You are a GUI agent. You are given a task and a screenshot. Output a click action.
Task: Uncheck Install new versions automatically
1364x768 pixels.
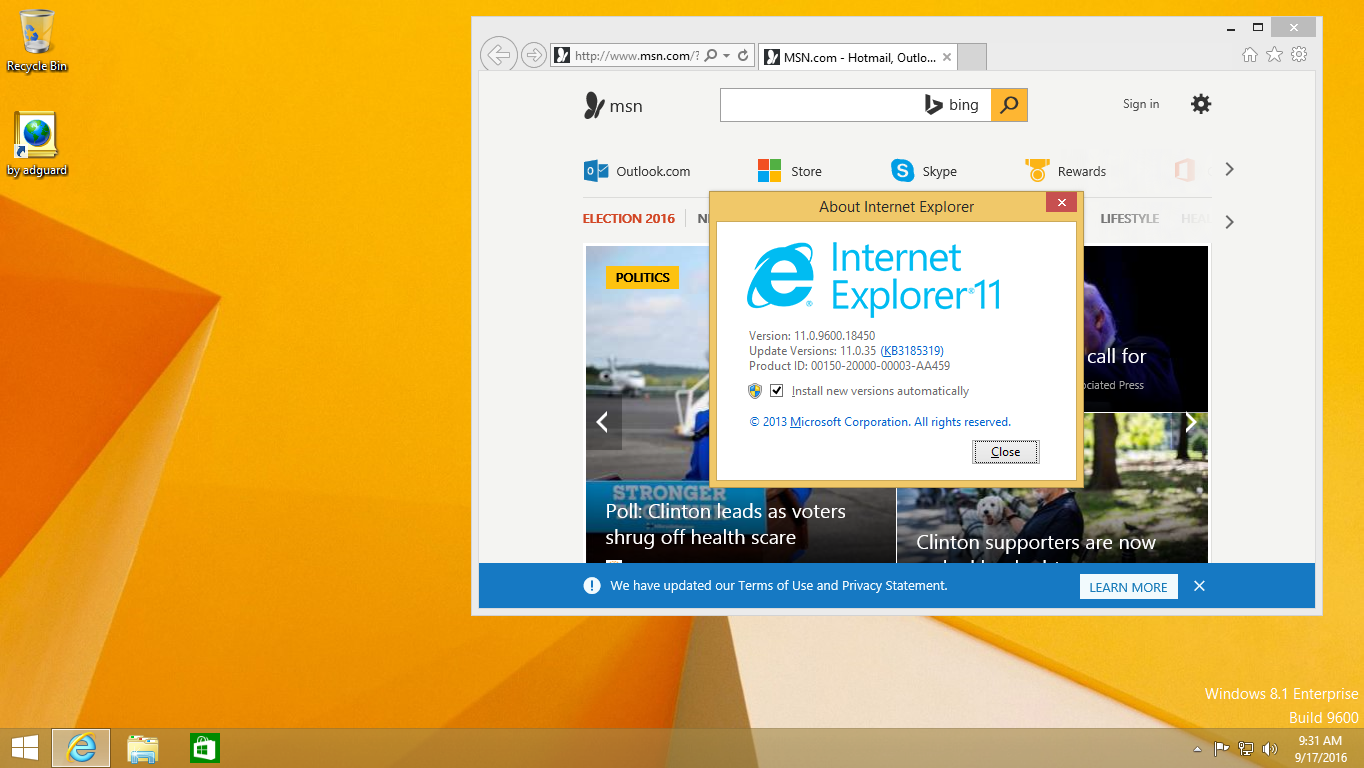pos(776,391)
